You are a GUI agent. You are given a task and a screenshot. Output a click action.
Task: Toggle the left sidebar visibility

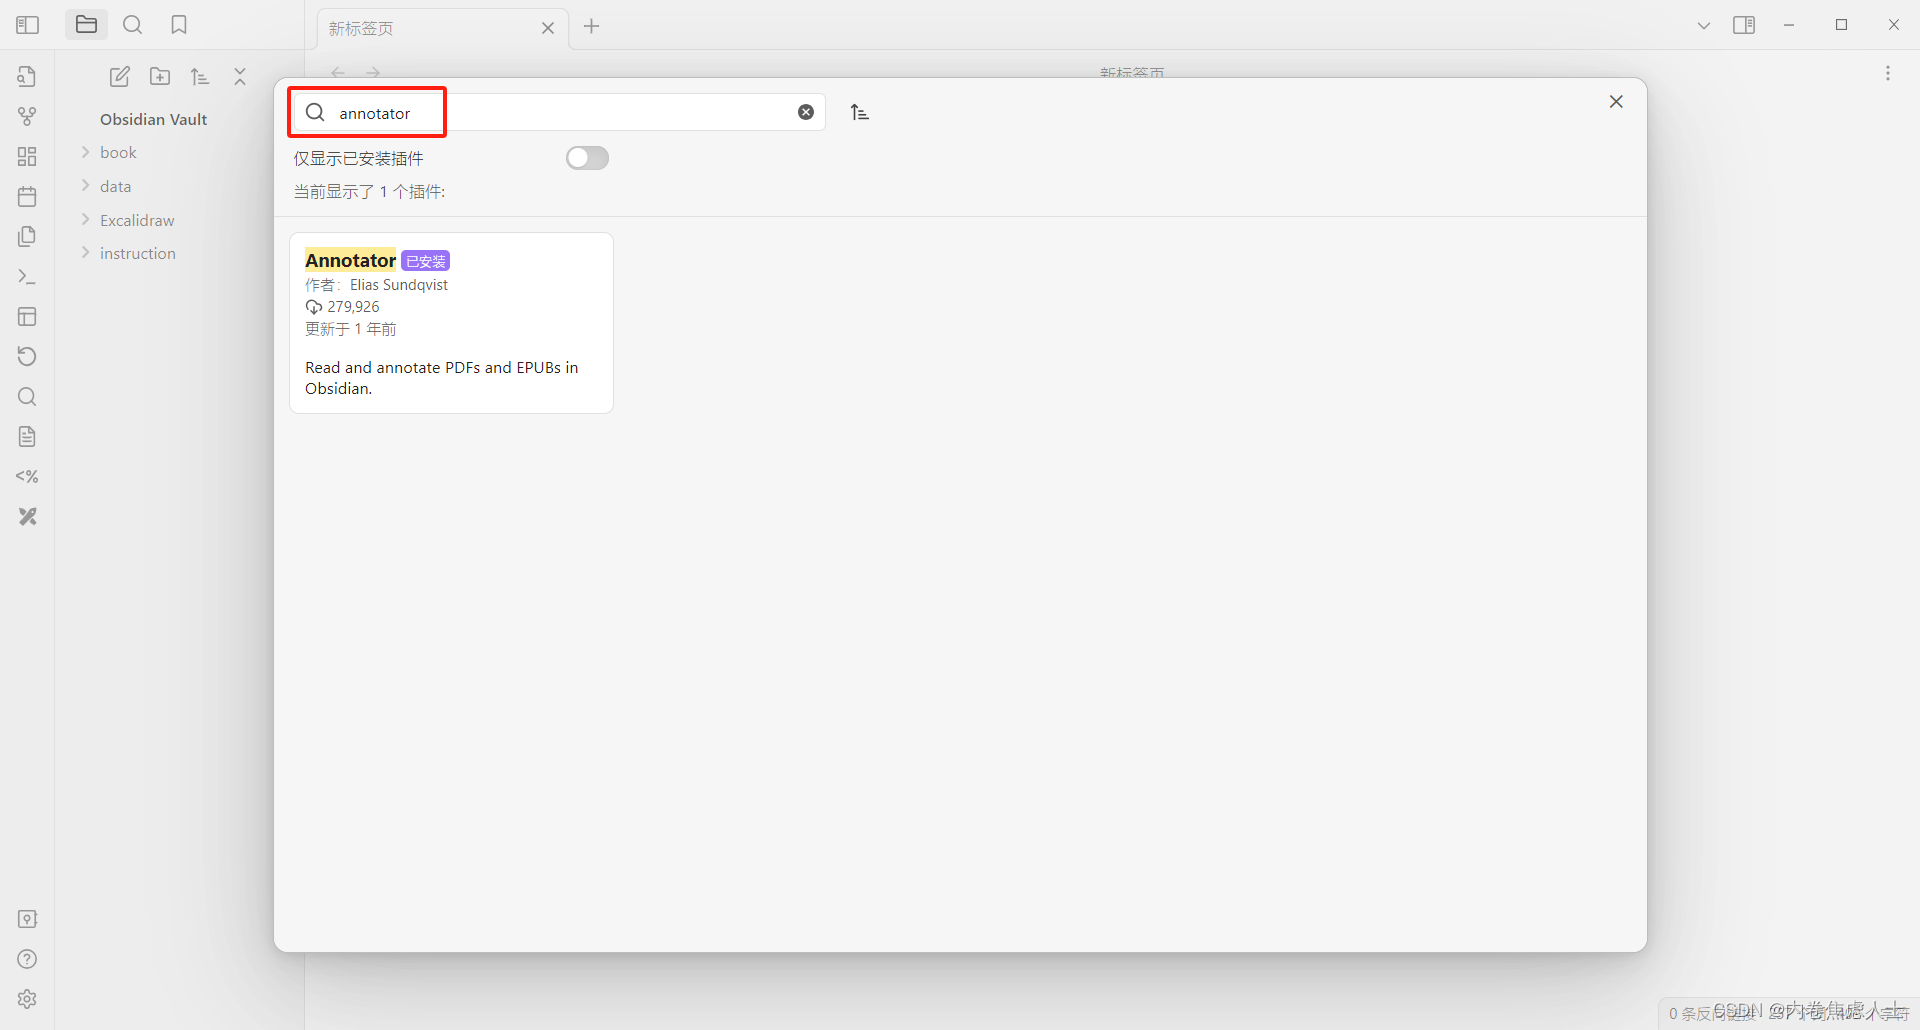pyautogui.click(x=27, y=24)
